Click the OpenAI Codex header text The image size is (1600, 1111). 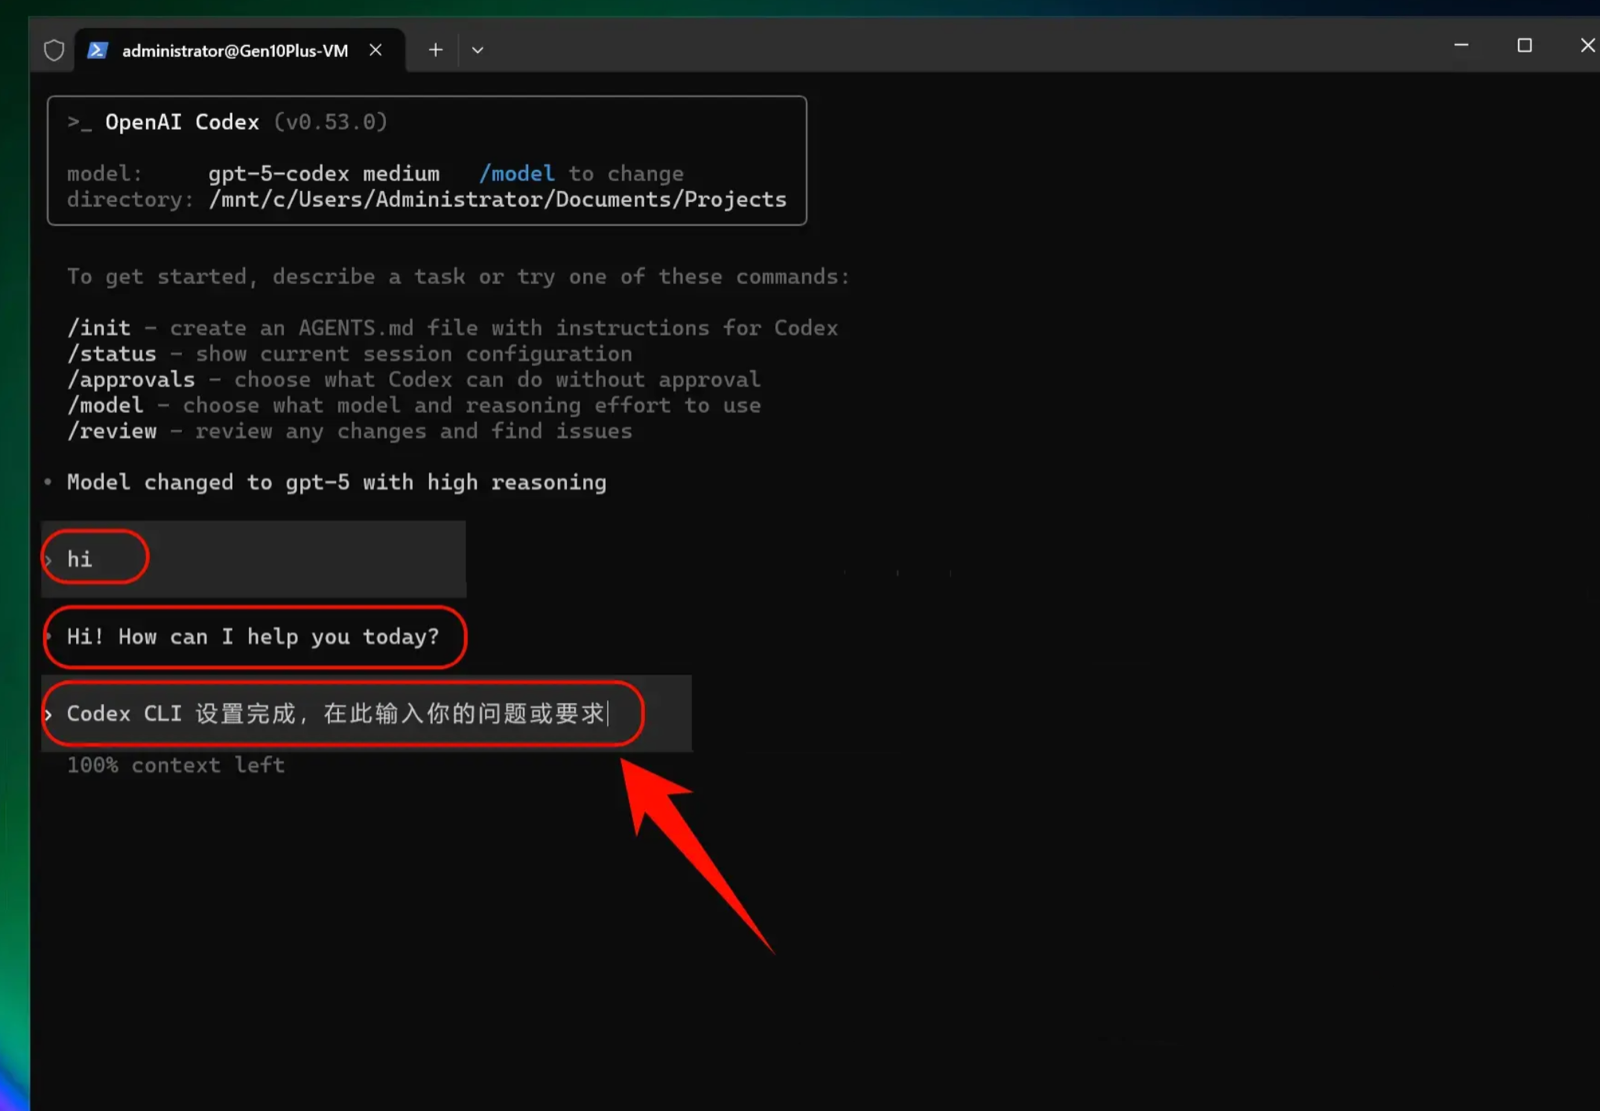click(x=182, y=122)
